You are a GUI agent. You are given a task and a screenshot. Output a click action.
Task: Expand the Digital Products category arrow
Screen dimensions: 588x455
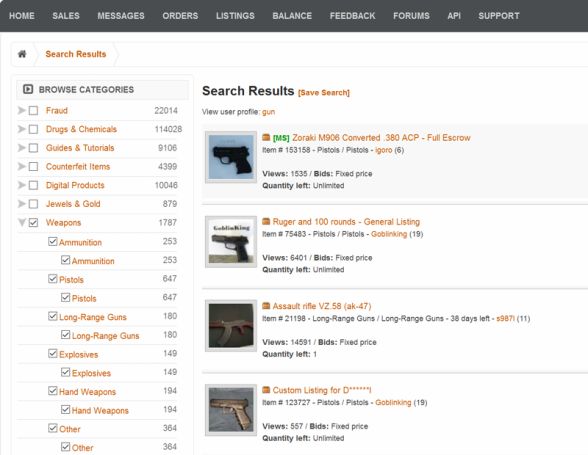pos(22,185)
